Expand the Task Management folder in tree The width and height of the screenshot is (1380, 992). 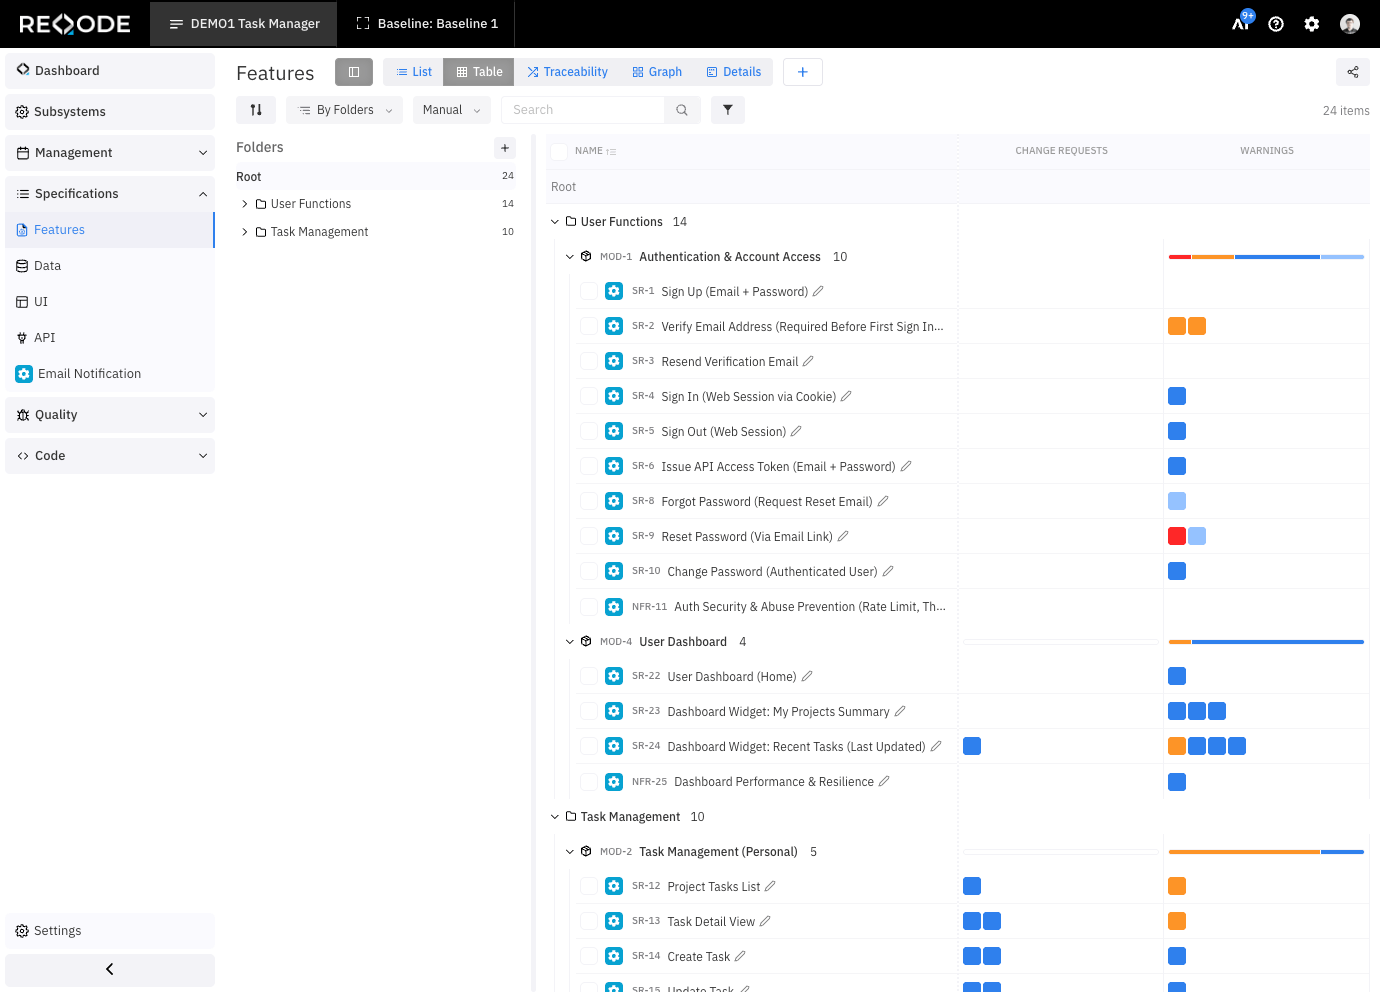(245, 232)
